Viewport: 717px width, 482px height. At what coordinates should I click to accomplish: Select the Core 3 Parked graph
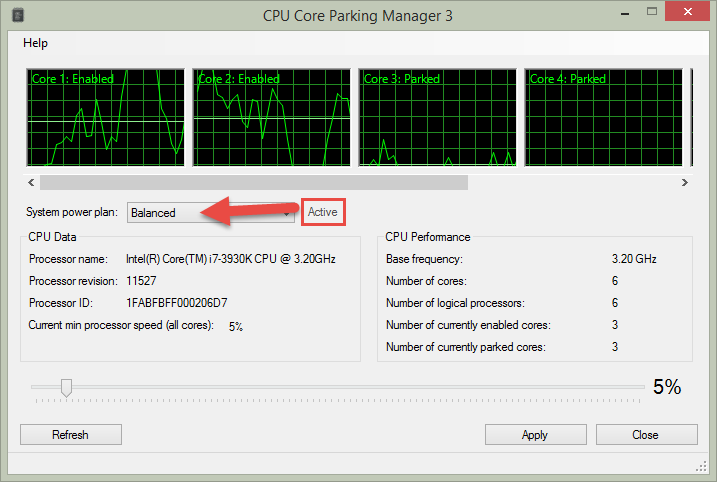point(438,118)
